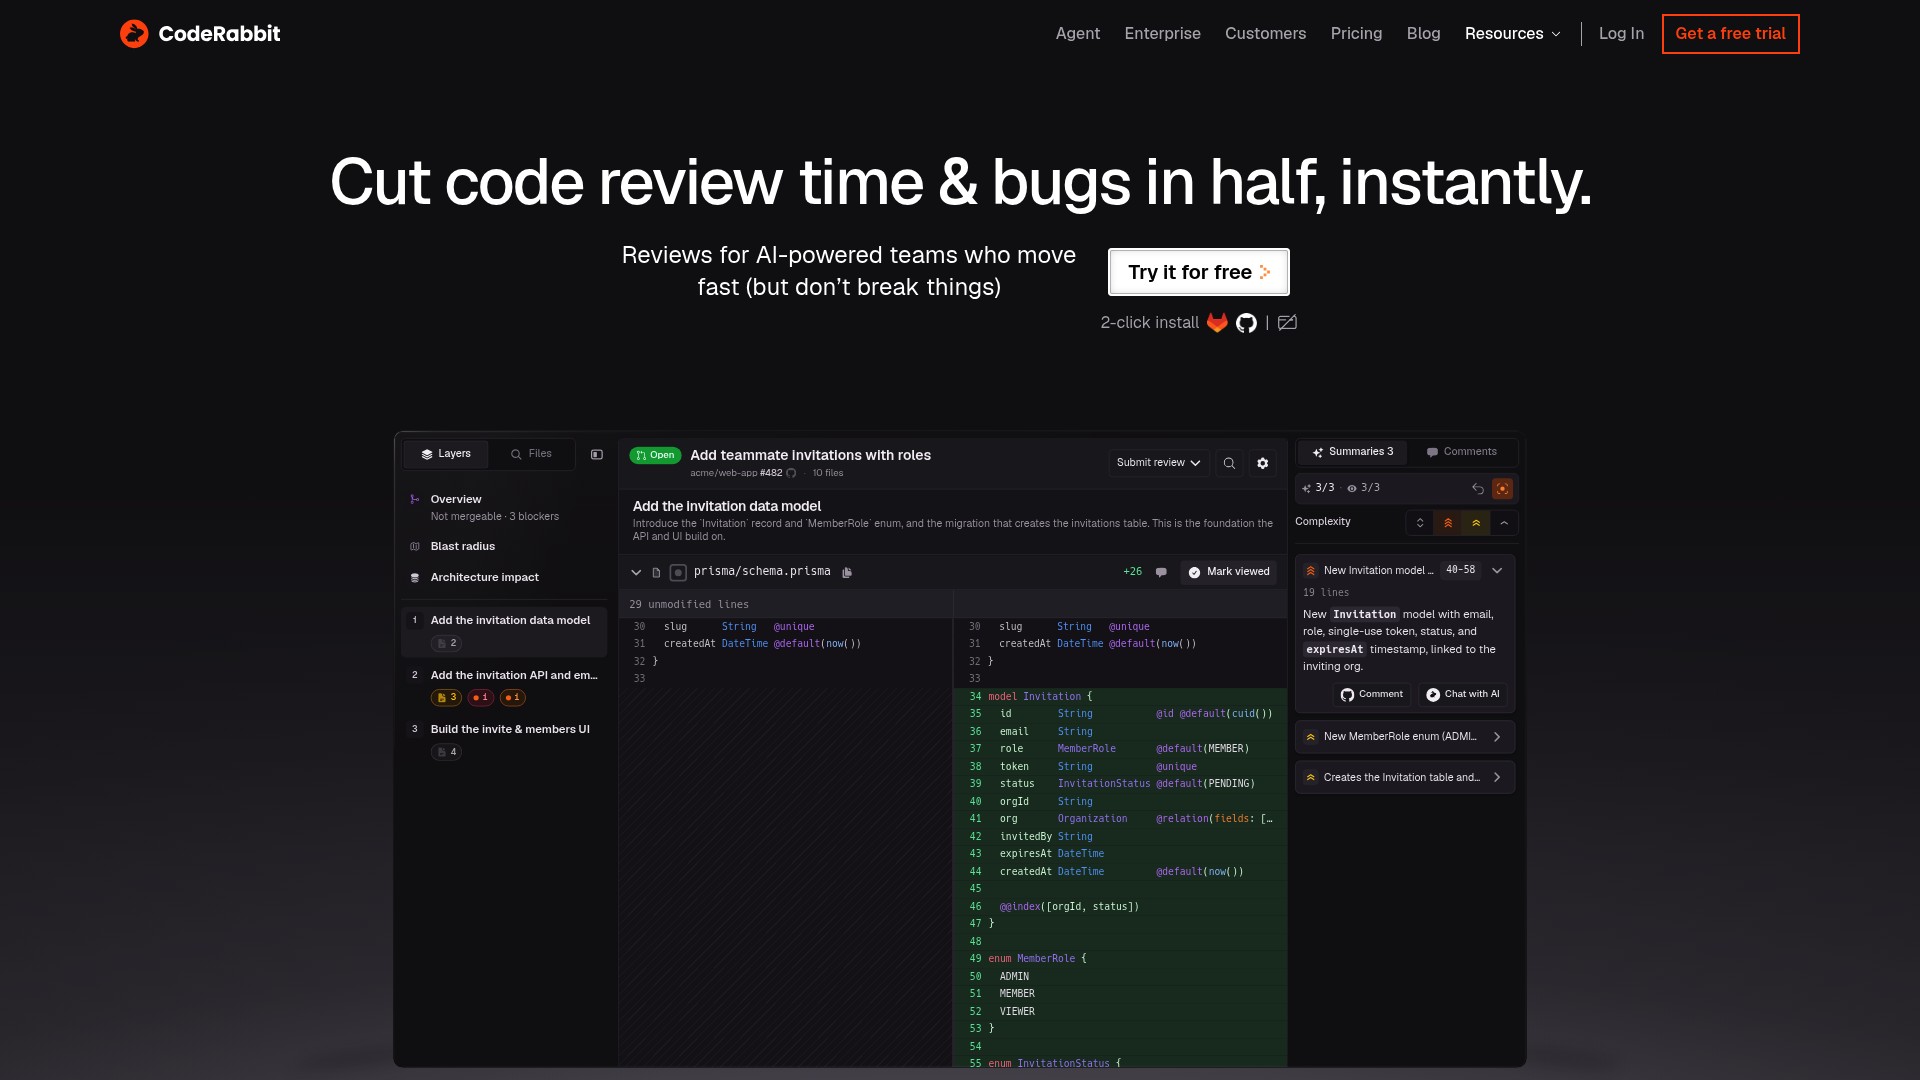1920x1080 pixels.
Task: Click the 4-files badge under layer 3
Action: (x=446, y=752)
